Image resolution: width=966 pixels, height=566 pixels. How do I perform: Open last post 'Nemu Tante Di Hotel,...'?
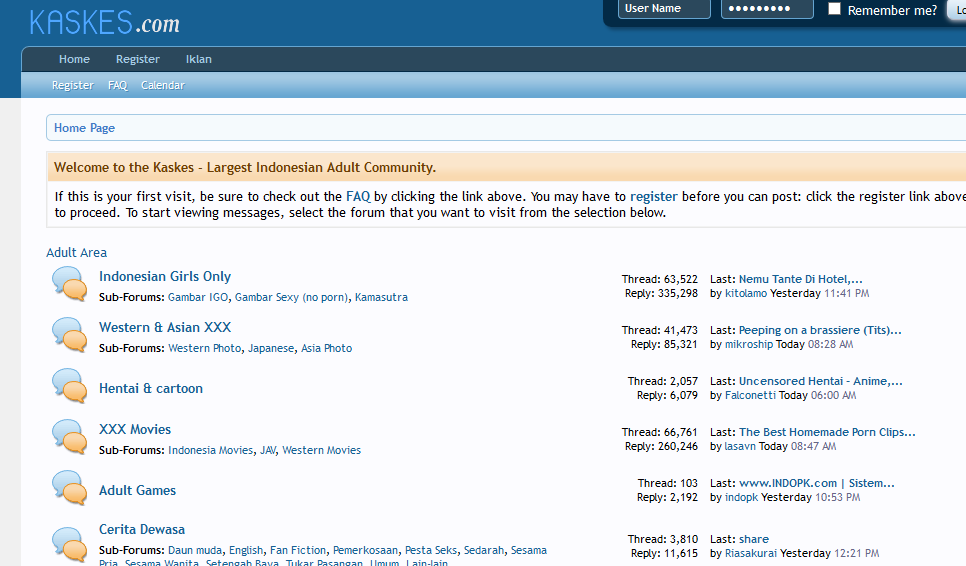[x=800, y=279]
